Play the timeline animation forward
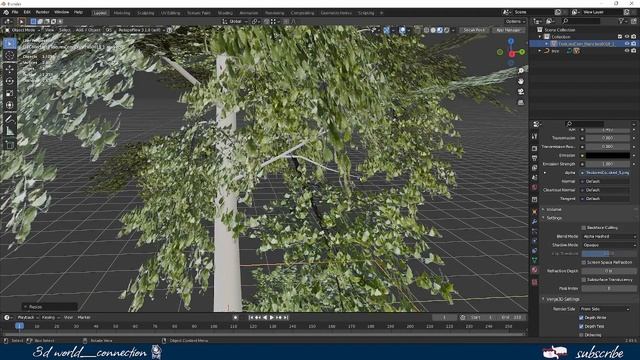This screenshot has width=640, height=360. coord(272,317)
